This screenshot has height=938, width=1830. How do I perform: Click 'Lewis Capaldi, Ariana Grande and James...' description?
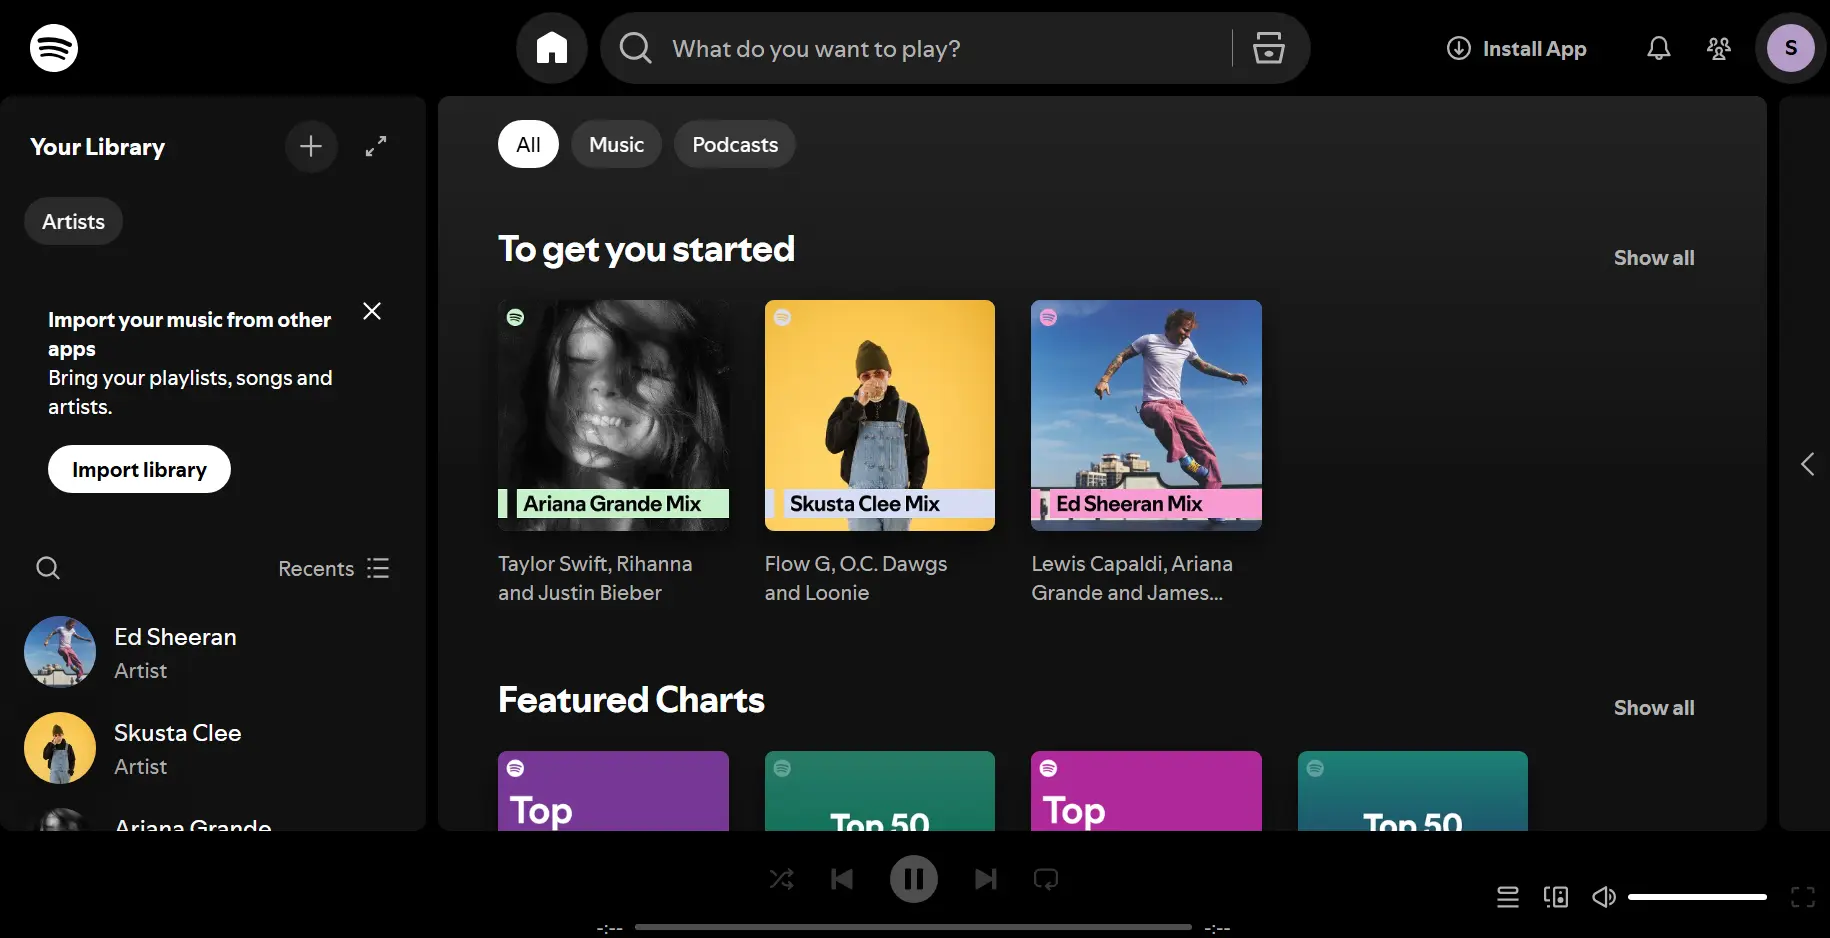1132,578
